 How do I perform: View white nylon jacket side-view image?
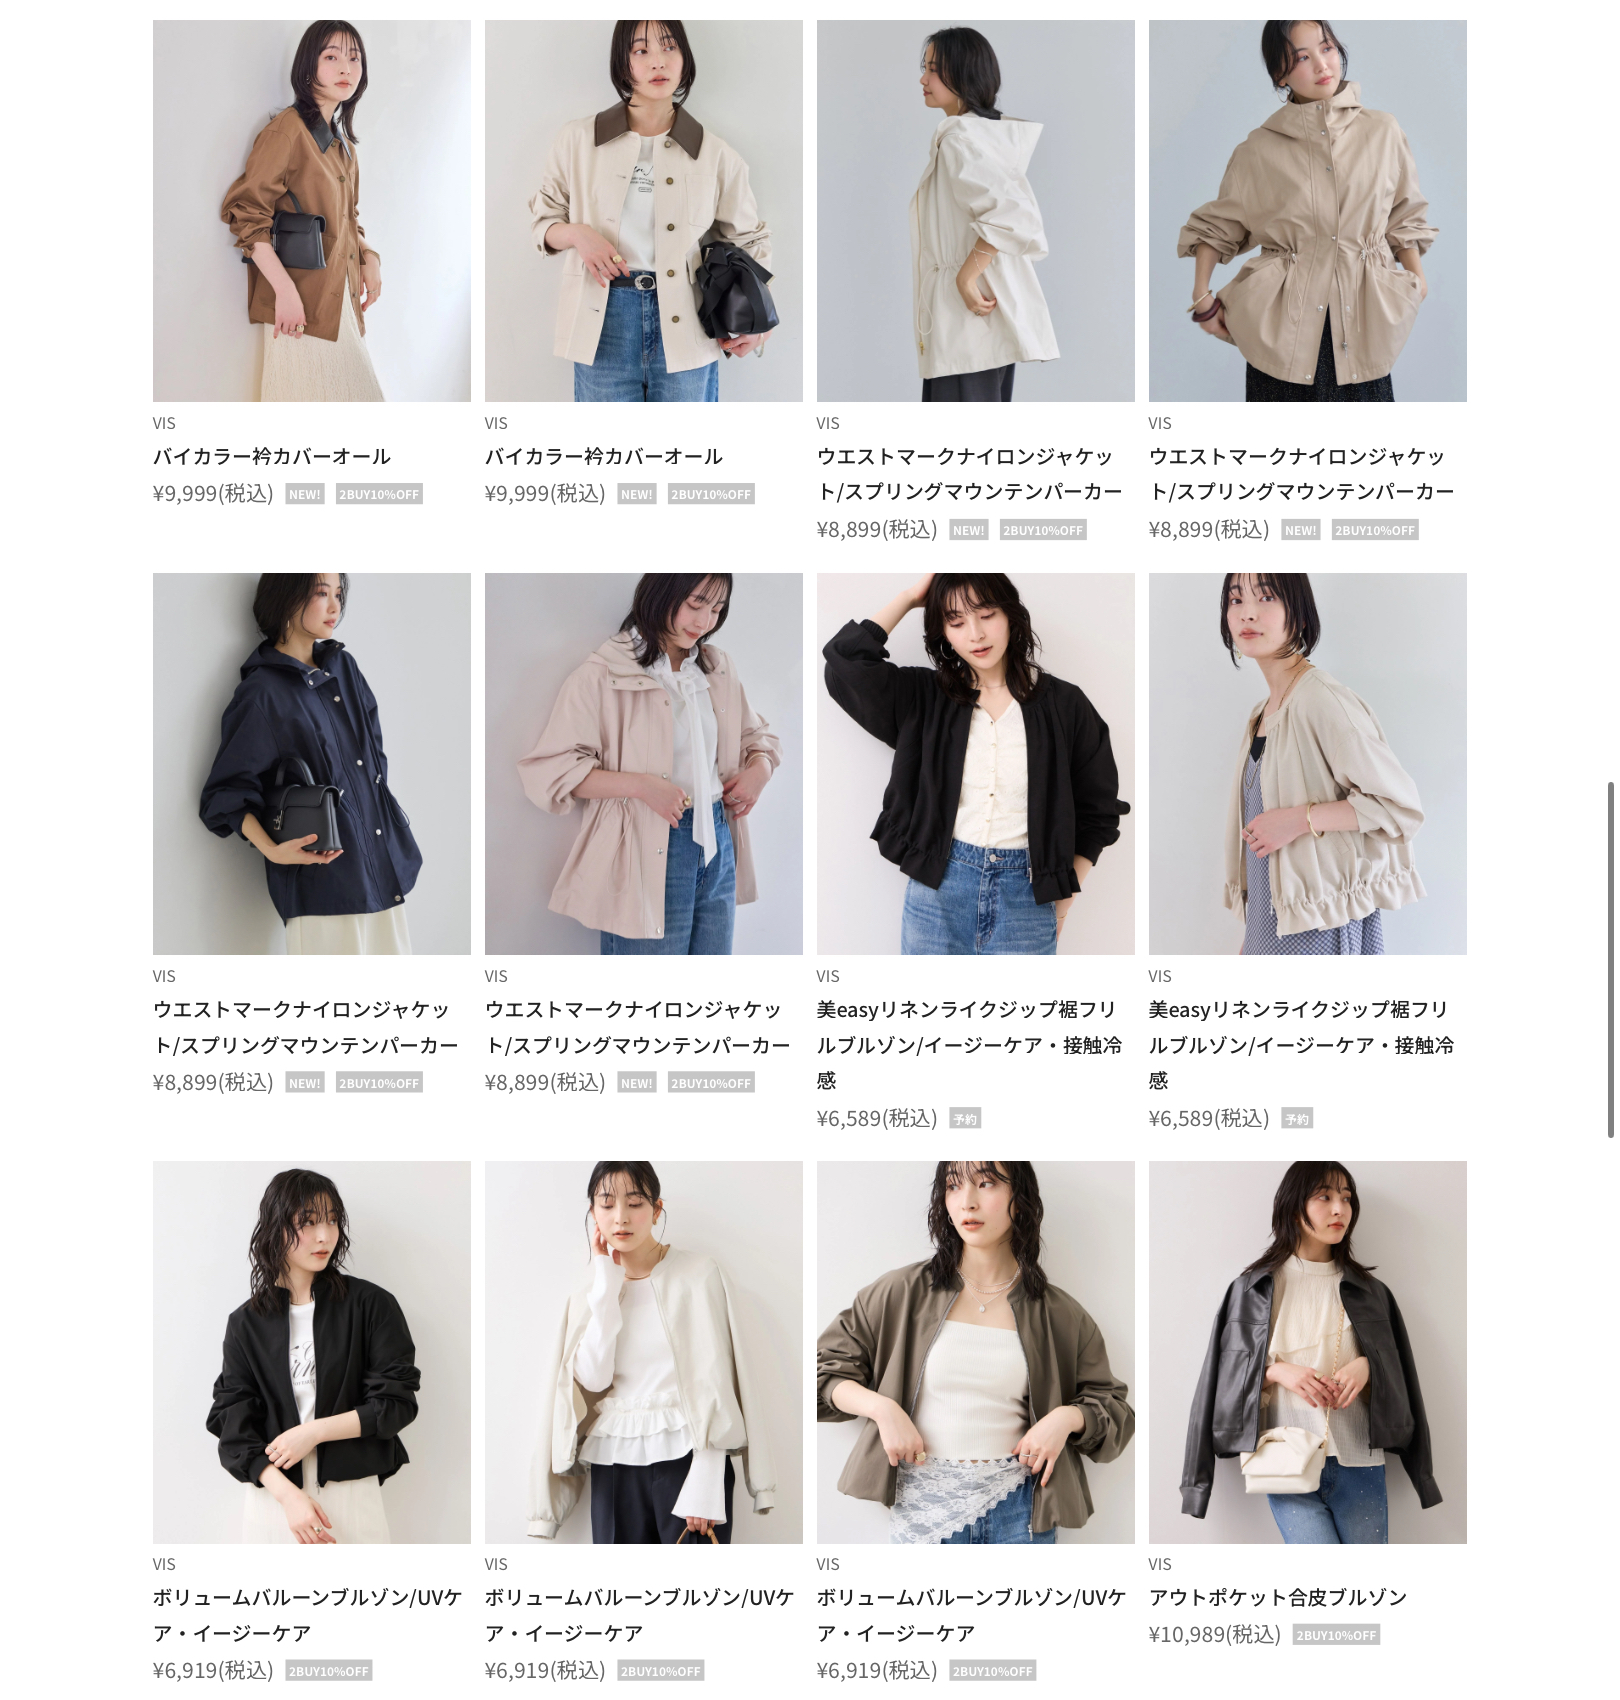[975, 211]
